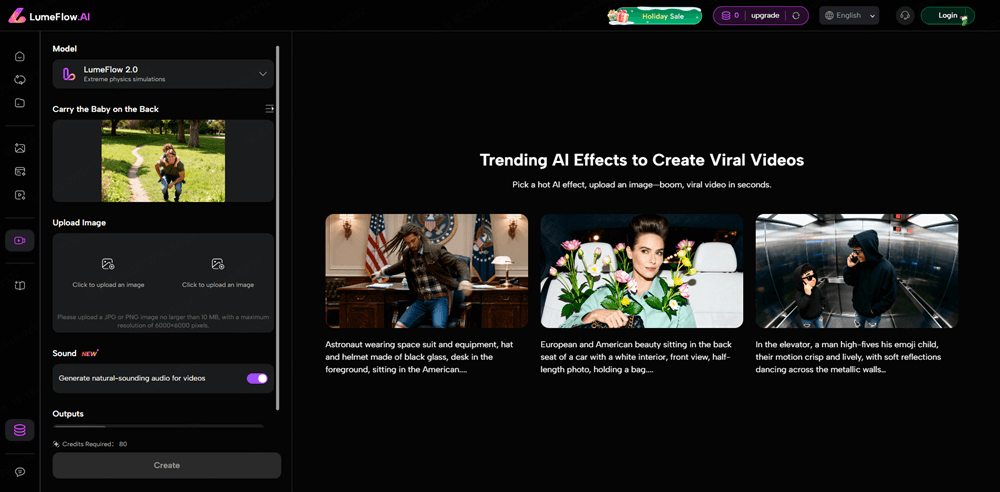Image resolution: width=1000 pixels, height=492 pixels.
Task: Select the astronaut Oval Office effect thumbnail
Action: [427, 271]
